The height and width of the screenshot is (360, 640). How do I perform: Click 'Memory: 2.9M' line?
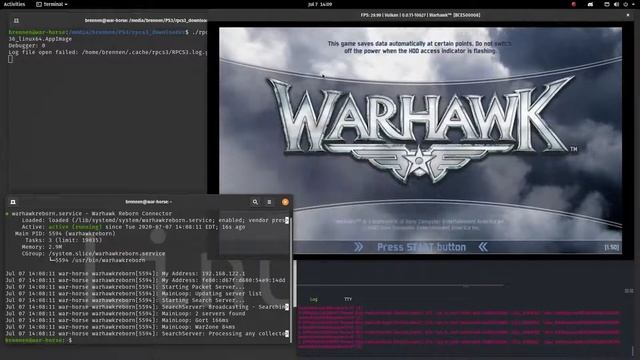pos(42,247)
